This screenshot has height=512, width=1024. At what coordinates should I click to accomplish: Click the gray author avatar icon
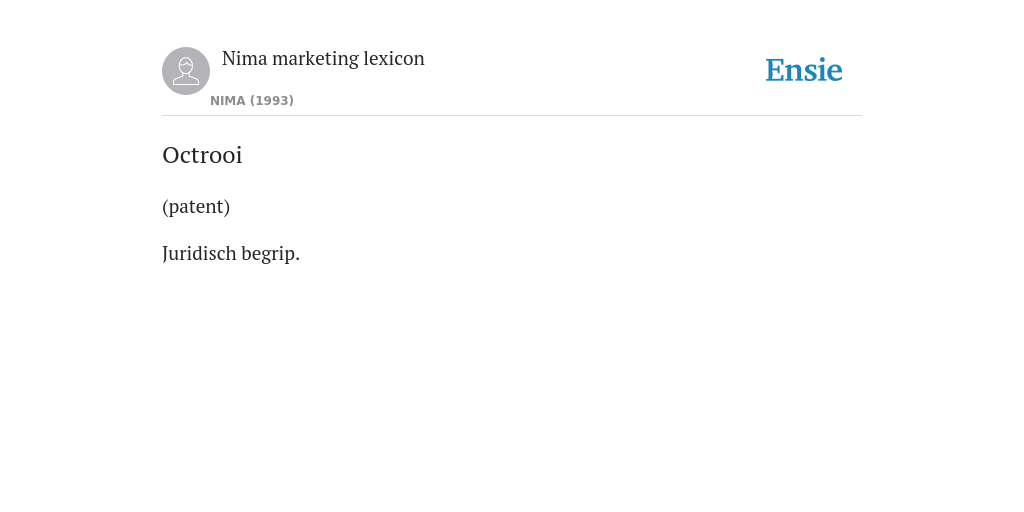coord(186,71)
